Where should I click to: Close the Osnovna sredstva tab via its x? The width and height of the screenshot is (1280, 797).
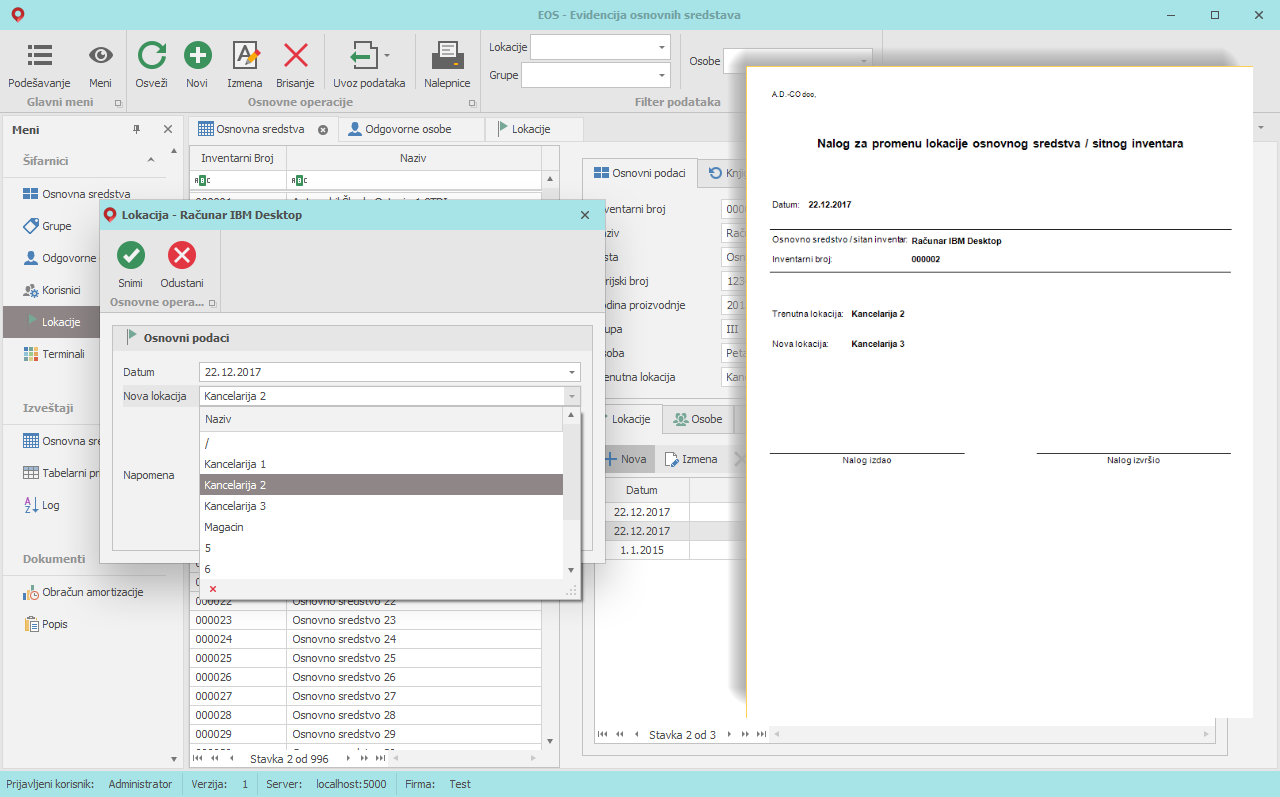click(323, 130)
